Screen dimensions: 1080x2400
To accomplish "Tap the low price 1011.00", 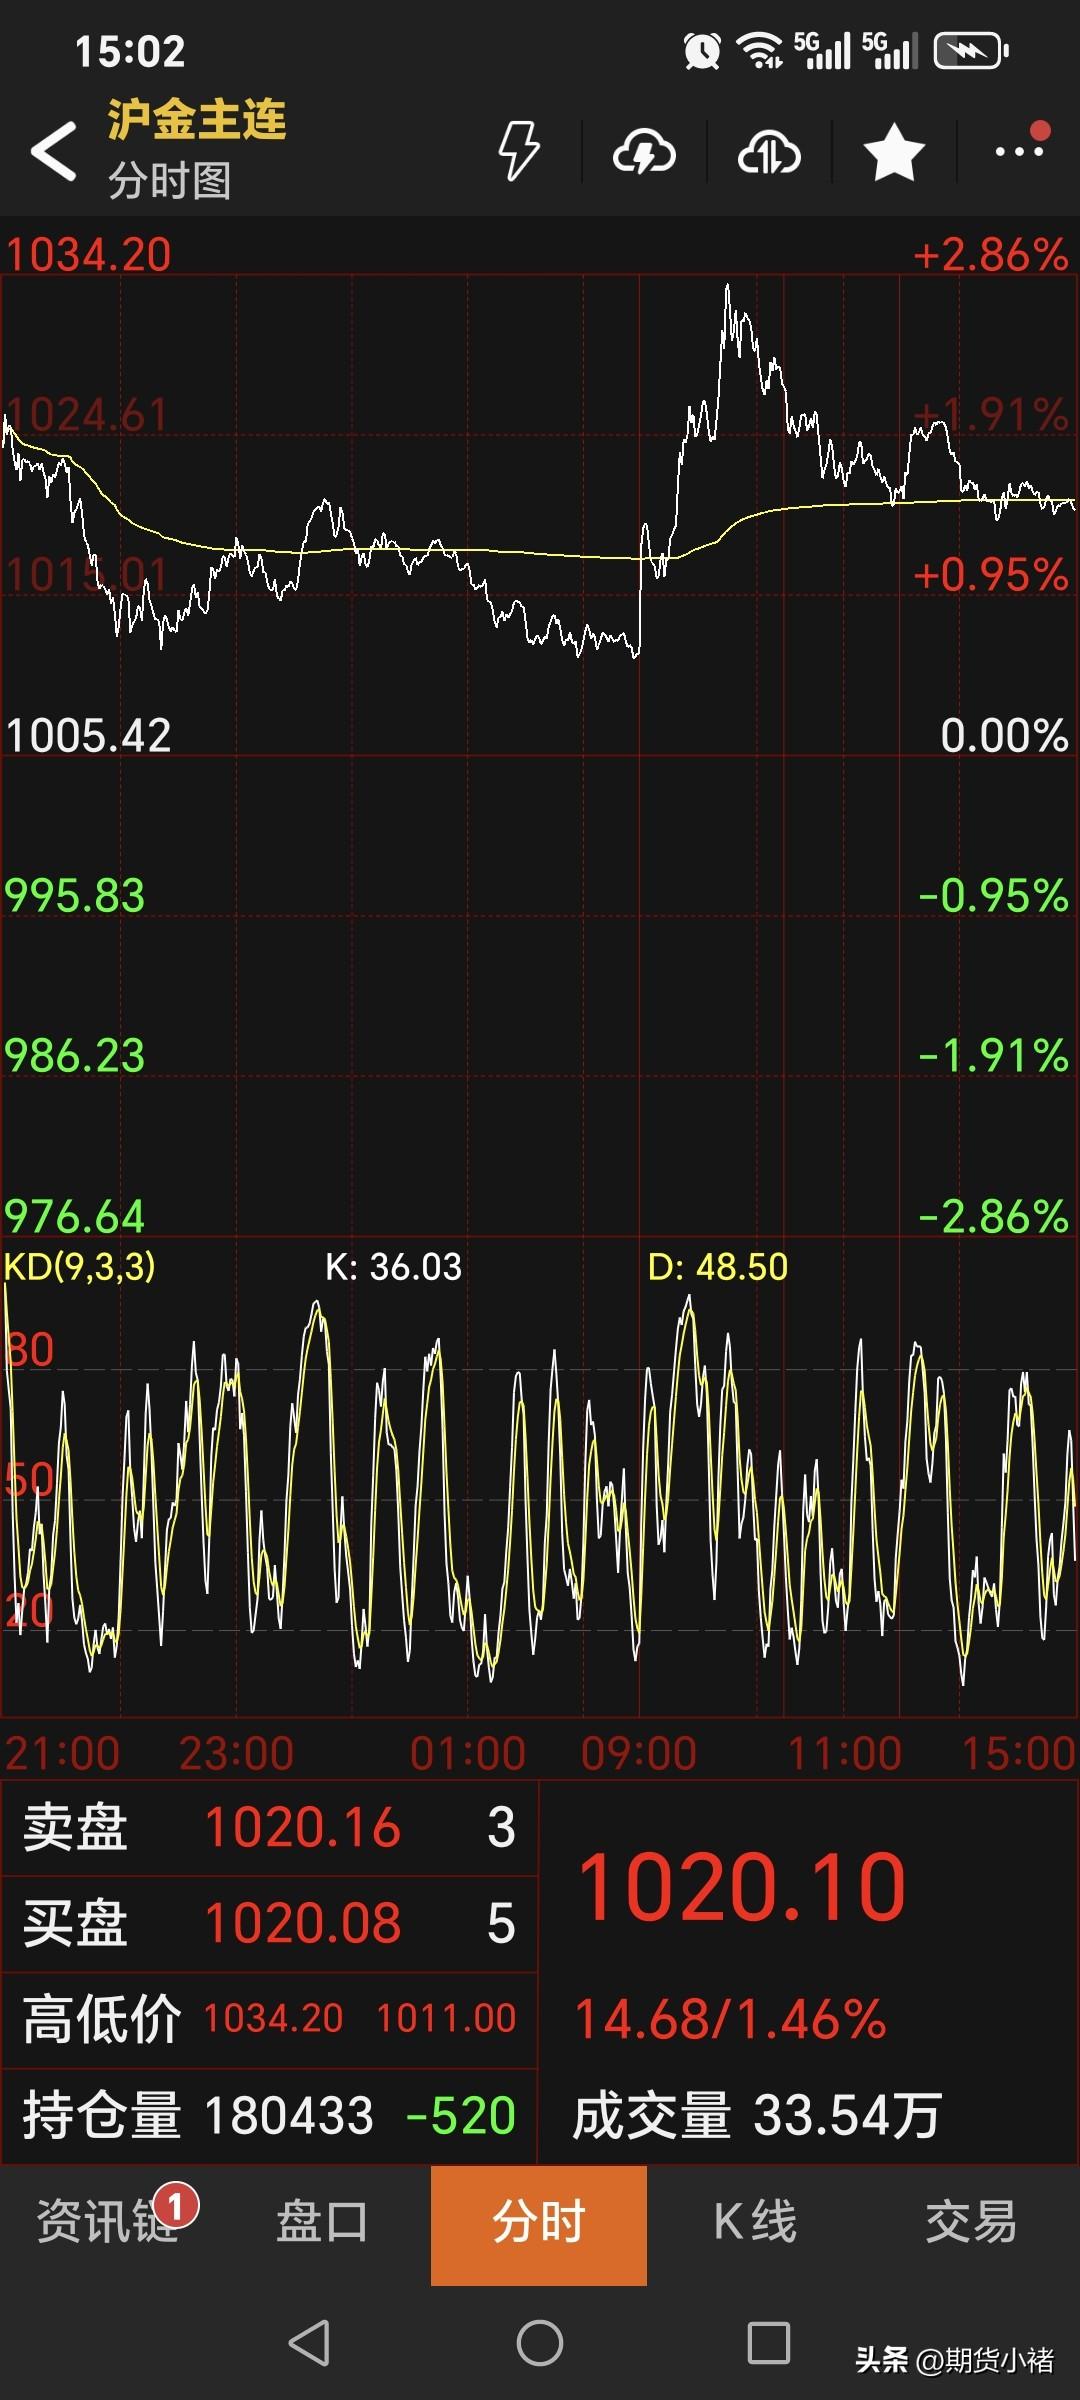I will [446, 2019].
